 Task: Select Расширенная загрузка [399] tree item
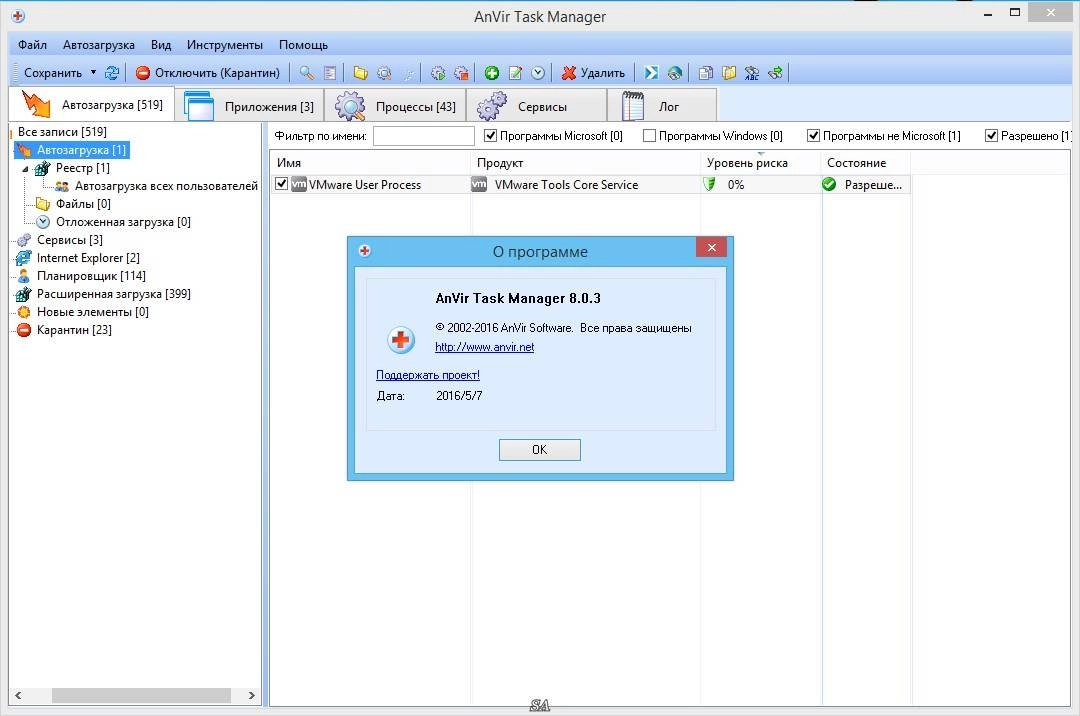(x=114, y=294)
